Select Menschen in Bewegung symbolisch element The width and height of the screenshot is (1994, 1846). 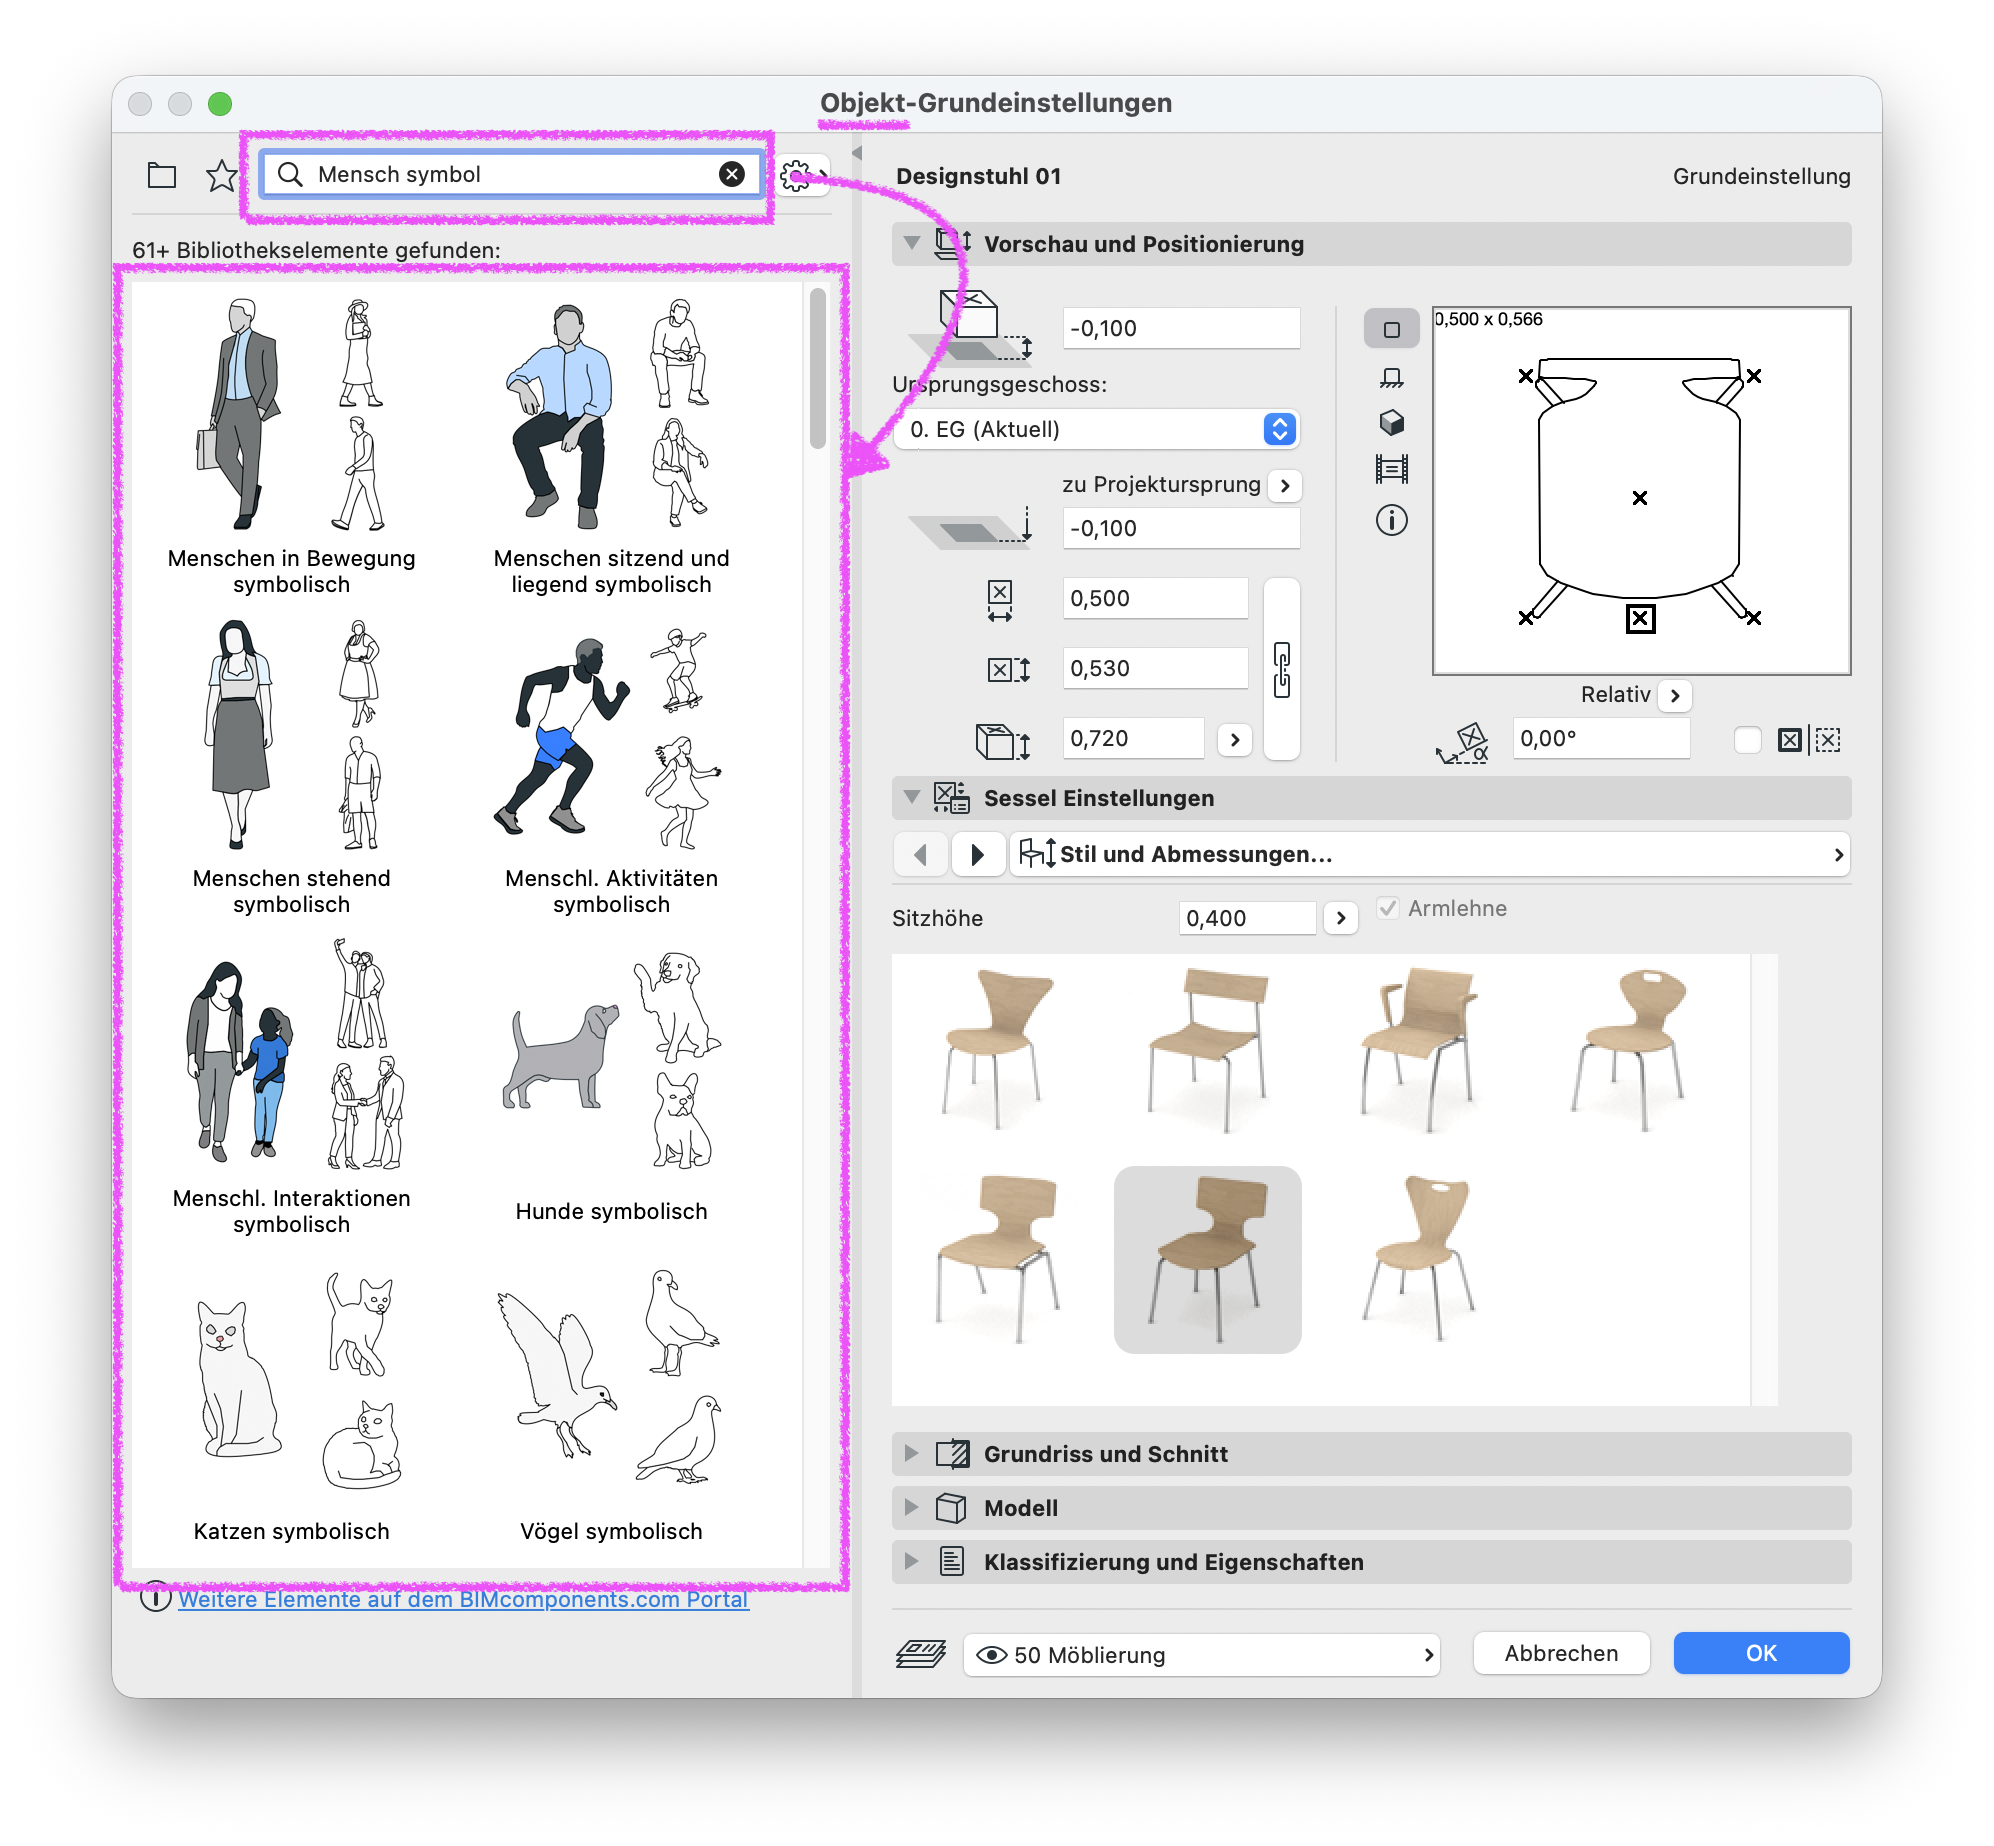point(292,446)
